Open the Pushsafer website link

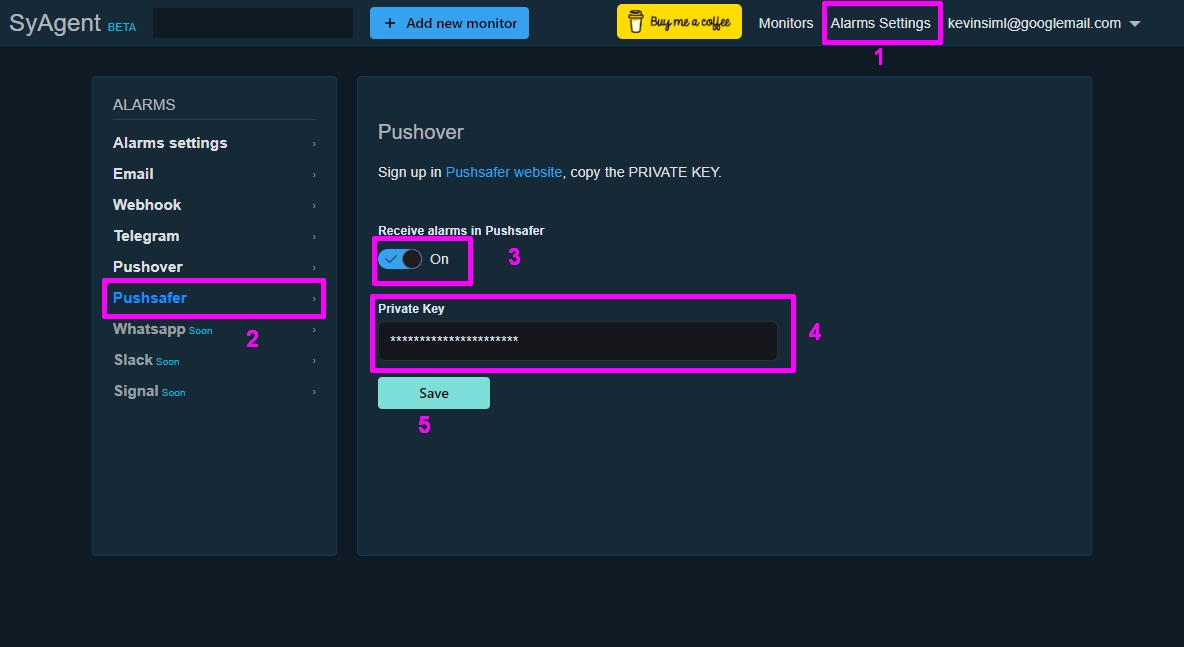click(504, 172)
